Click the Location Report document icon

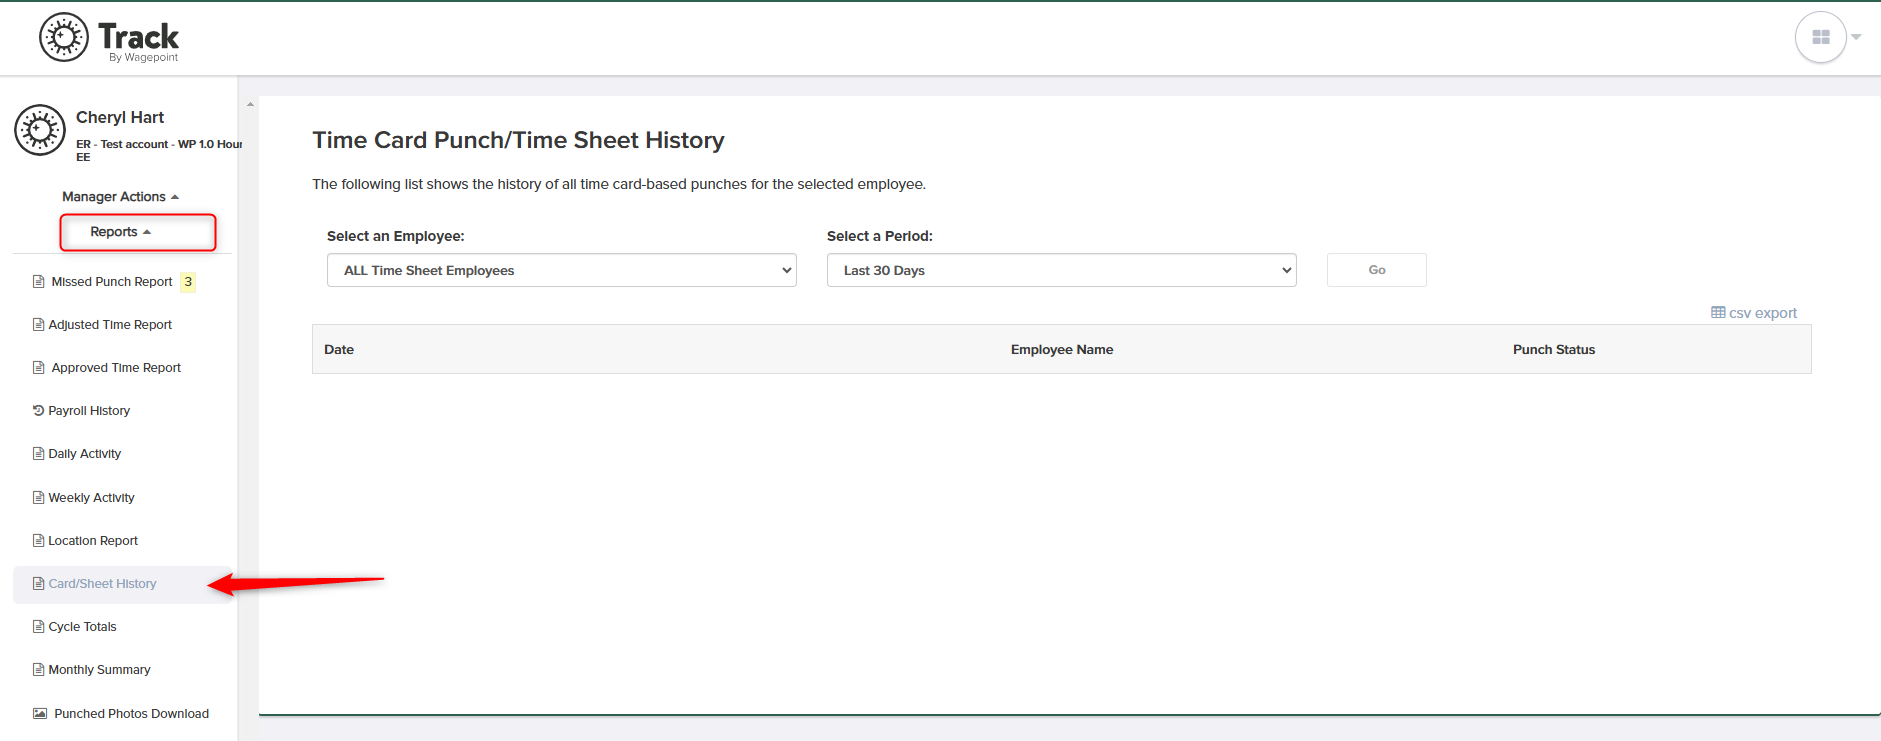(x=39, y=541)
